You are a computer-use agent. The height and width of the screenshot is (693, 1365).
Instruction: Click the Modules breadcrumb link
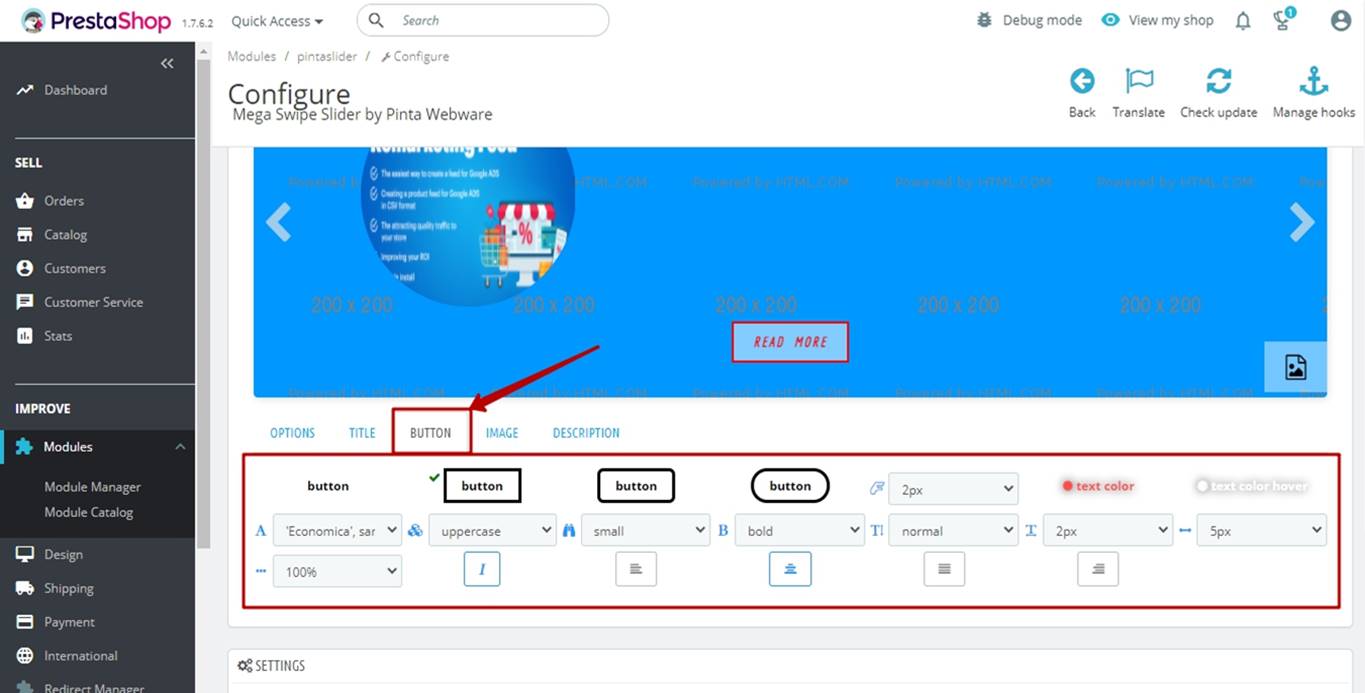tap(251, 57)
